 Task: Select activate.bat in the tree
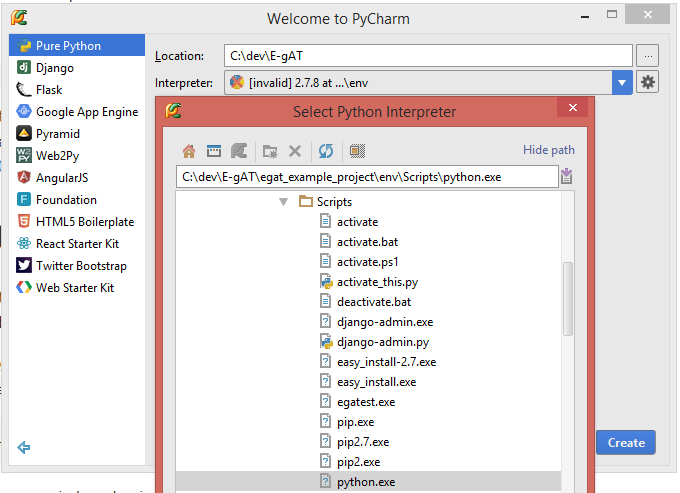tap(367, 242)
